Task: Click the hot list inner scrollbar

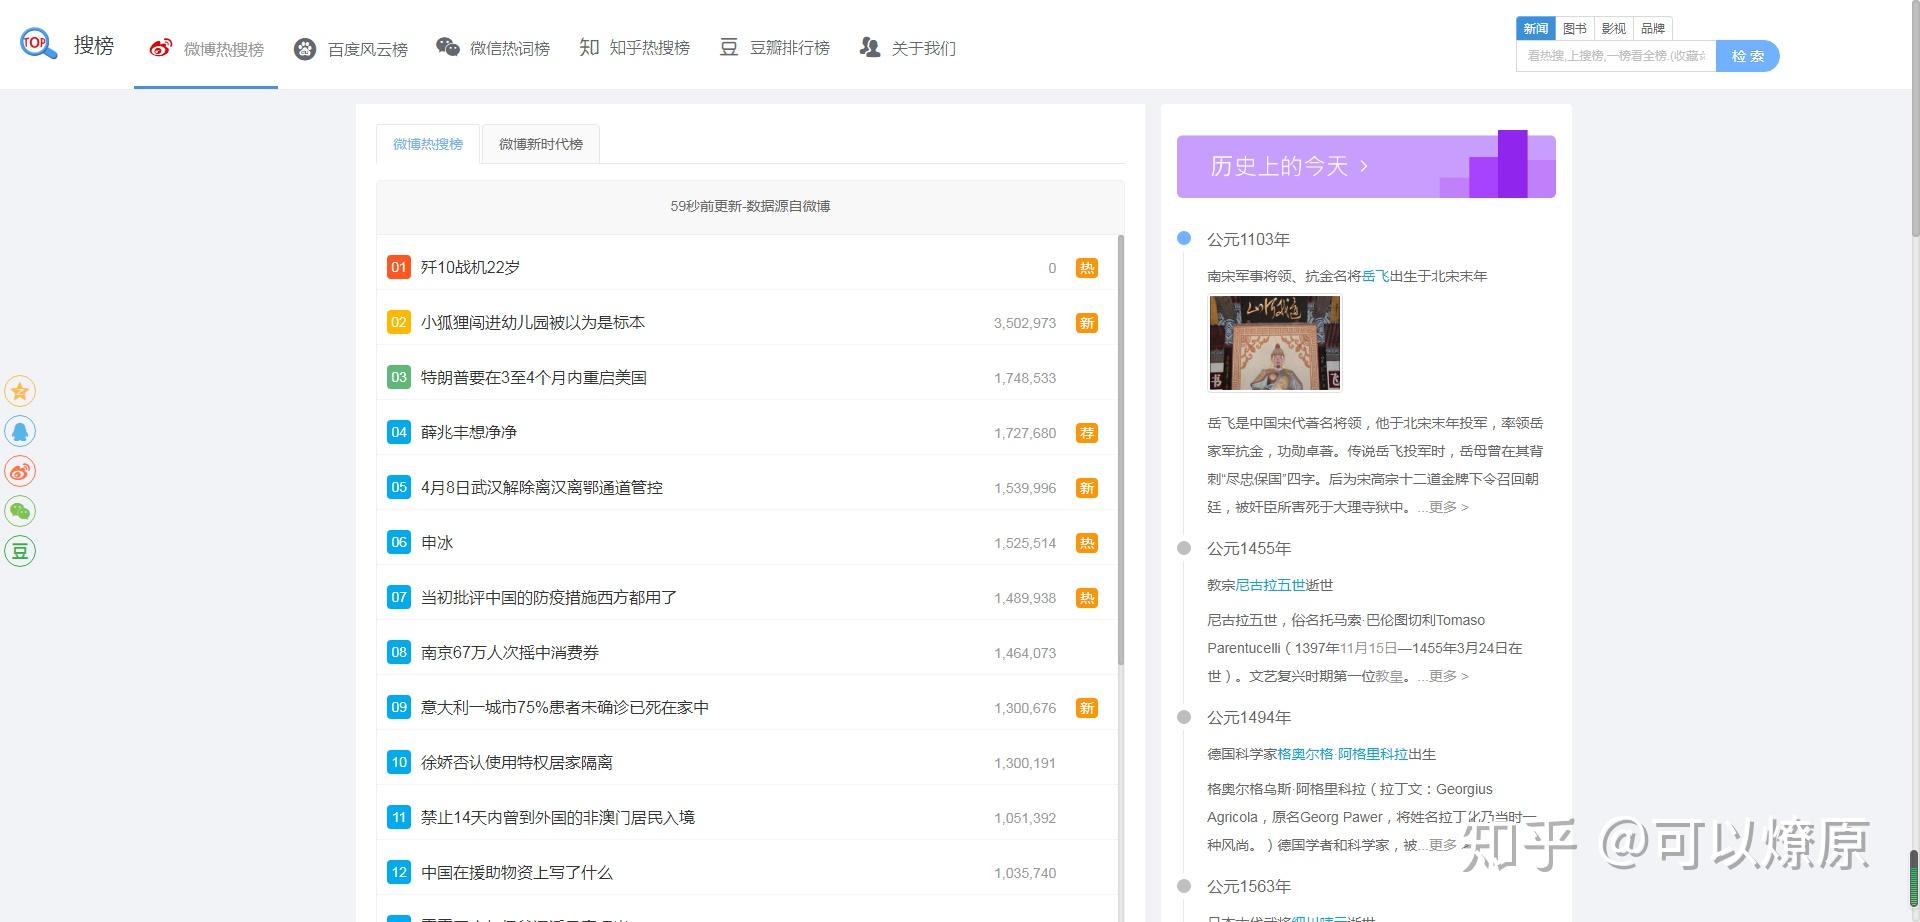Action: pyautogui.click(x=1120, y=450)
